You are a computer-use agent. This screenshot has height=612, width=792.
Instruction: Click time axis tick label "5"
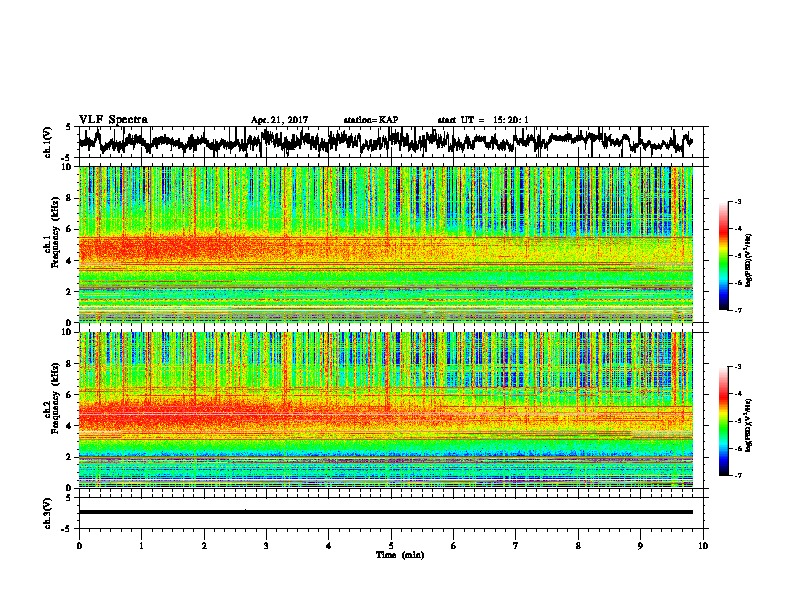tap(391, 546)
